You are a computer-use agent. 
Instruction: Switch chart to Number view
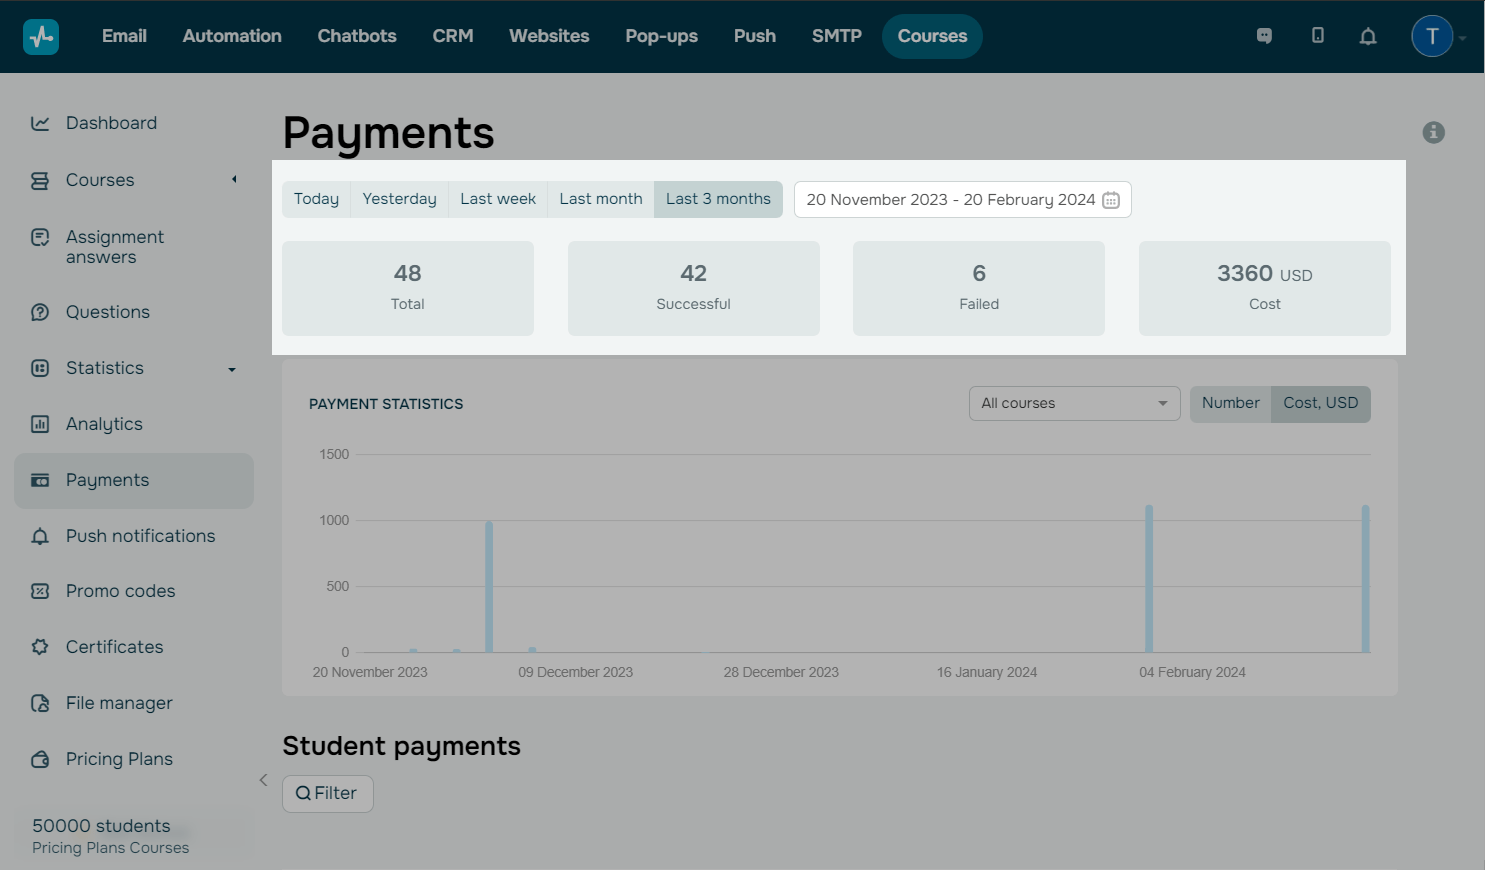1230,403
